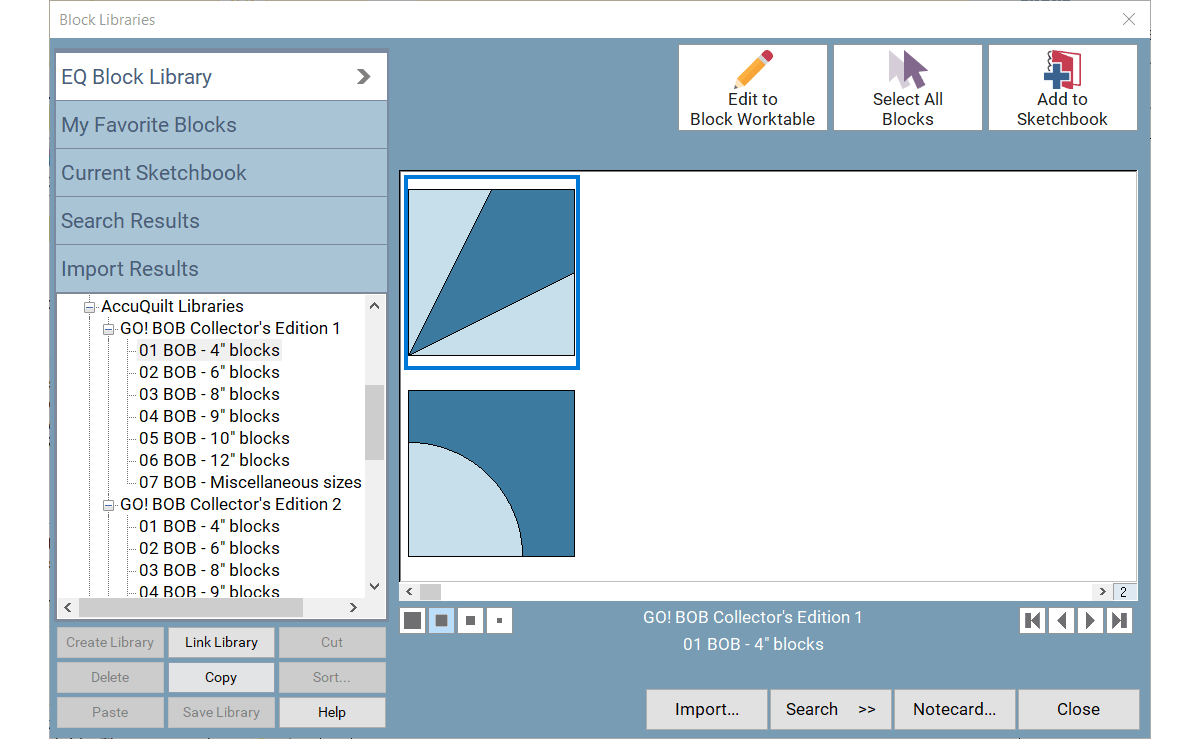The width and height of the screenshot is (1200, 739).
Task: Switch to largest block thumbnail size
Action: click(412, 621)
